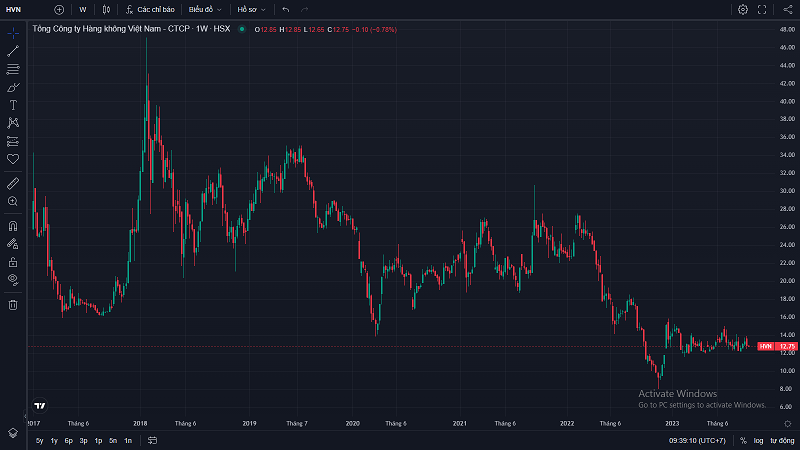This screenshot has height=450, width=800.
Task: Toggle the magnet snap mode
Action: click(x=13, y=225)
